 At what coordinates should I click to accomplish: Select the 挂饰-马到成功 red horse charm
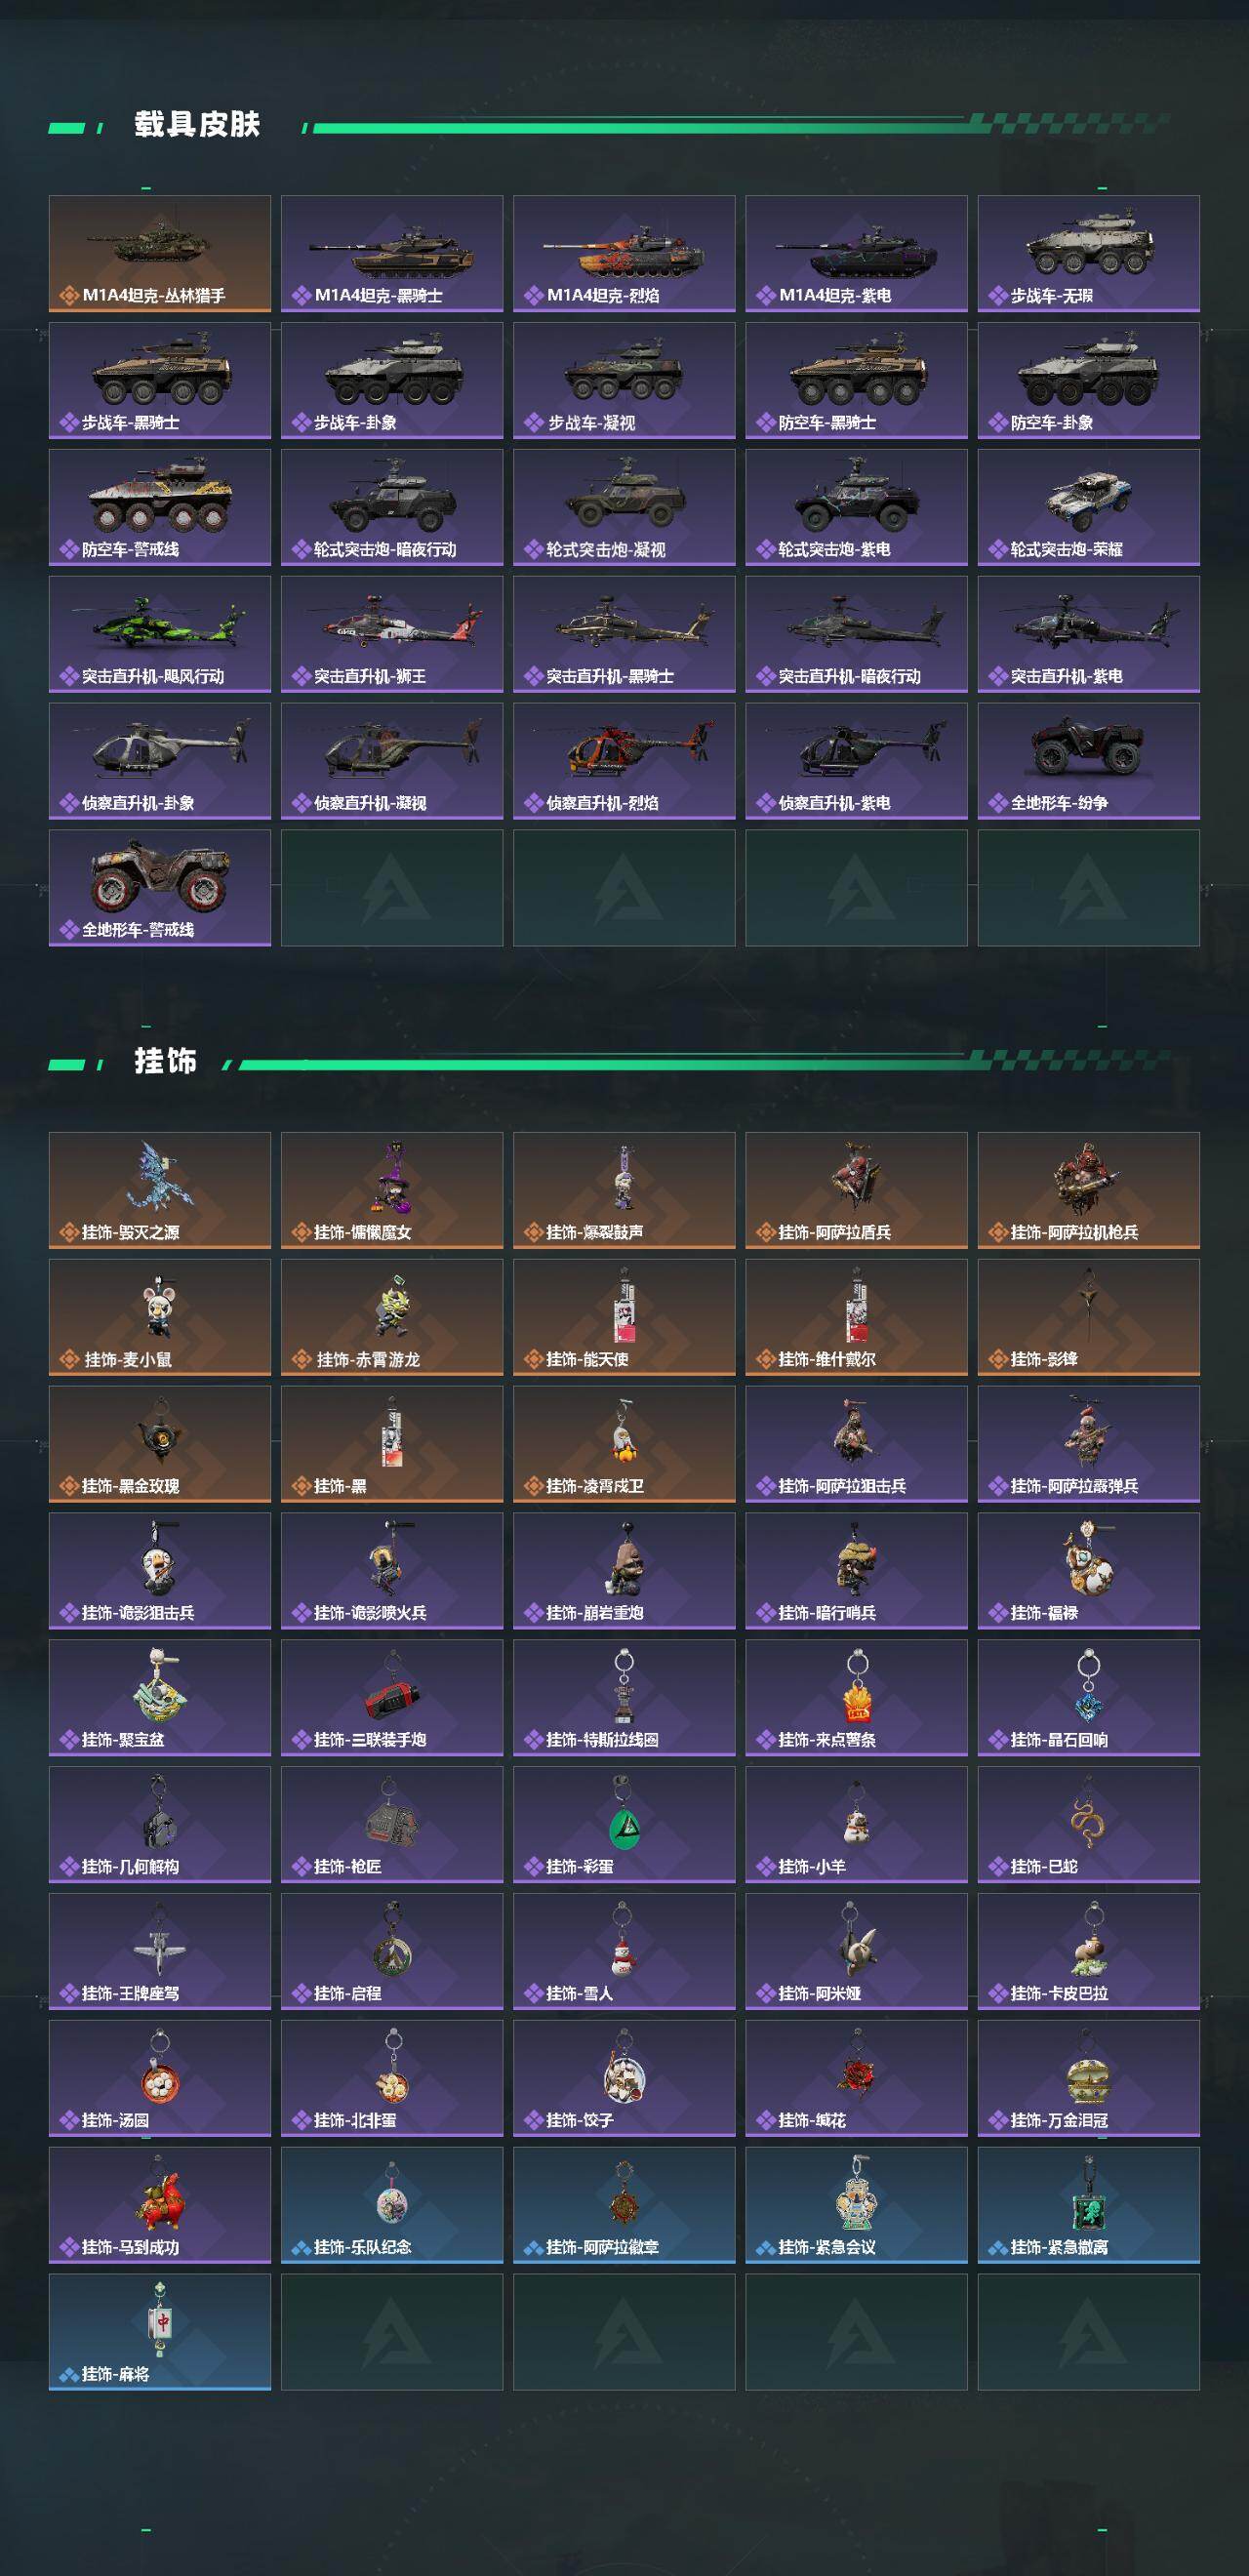coord(160,2205)
